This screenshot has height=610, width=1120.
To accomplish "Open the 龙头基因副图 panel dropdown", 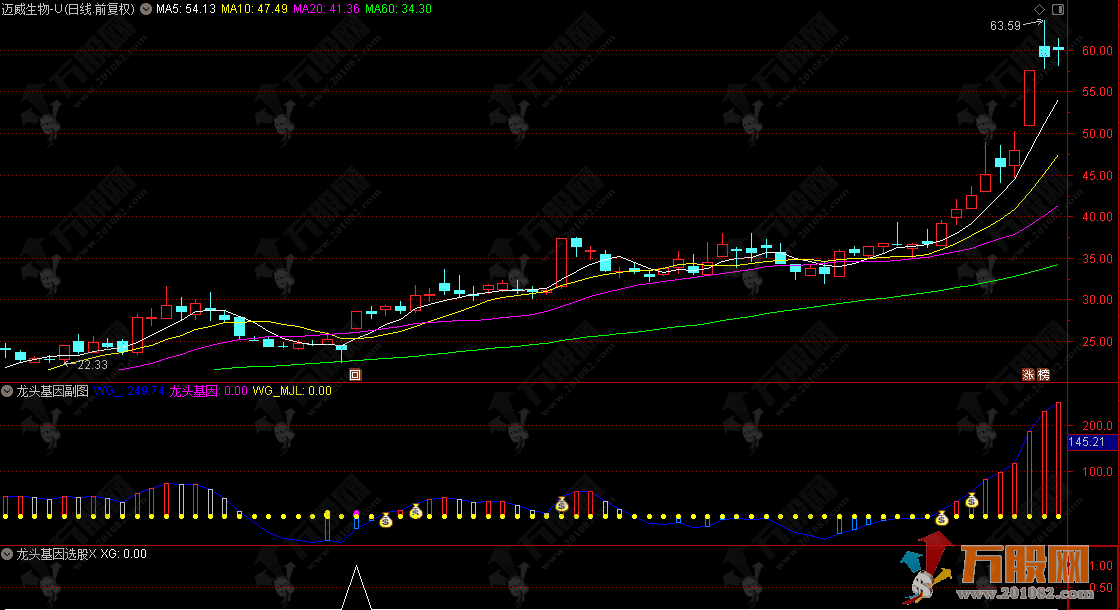I will pyautogui.click(x=7, y=392).
